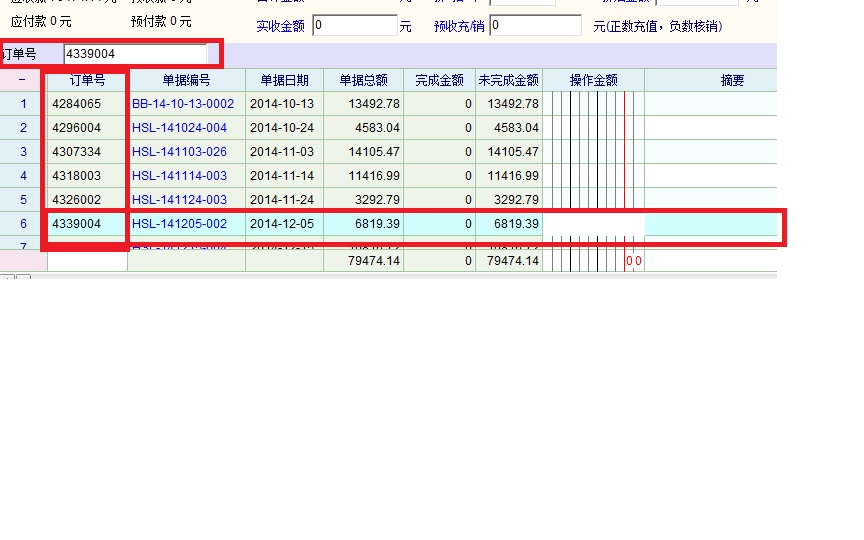
Task: Sort by 订单号 column header
Action: coord(87,80)
